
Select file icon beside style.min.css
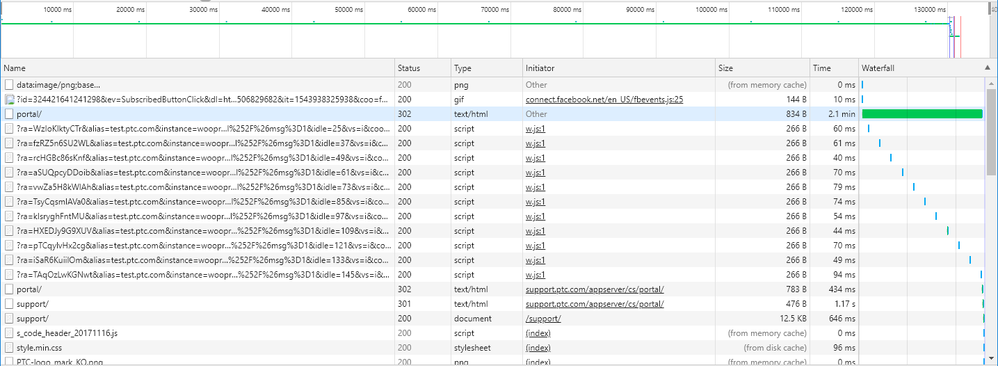pyautogui.click(x=9, y=348)
